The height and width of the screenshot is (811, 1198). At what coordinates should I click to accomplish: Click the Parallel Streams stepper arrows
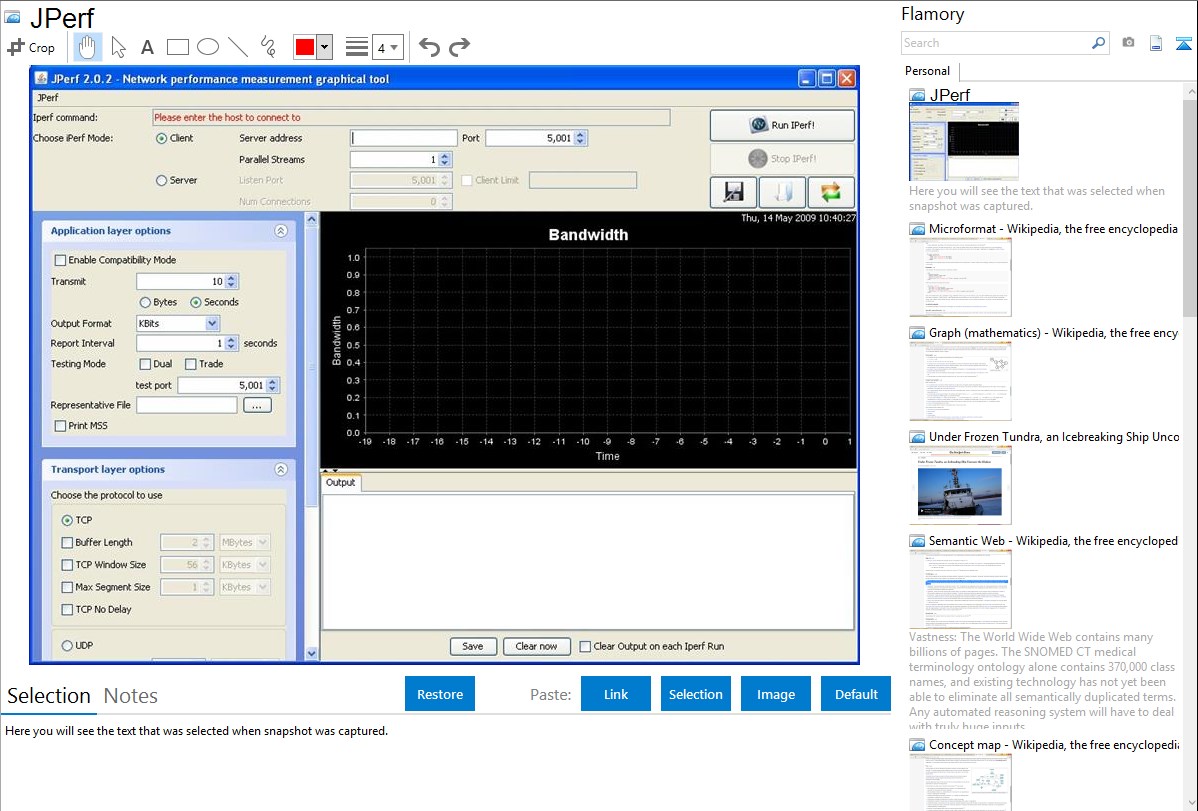(x=445, y=159)
